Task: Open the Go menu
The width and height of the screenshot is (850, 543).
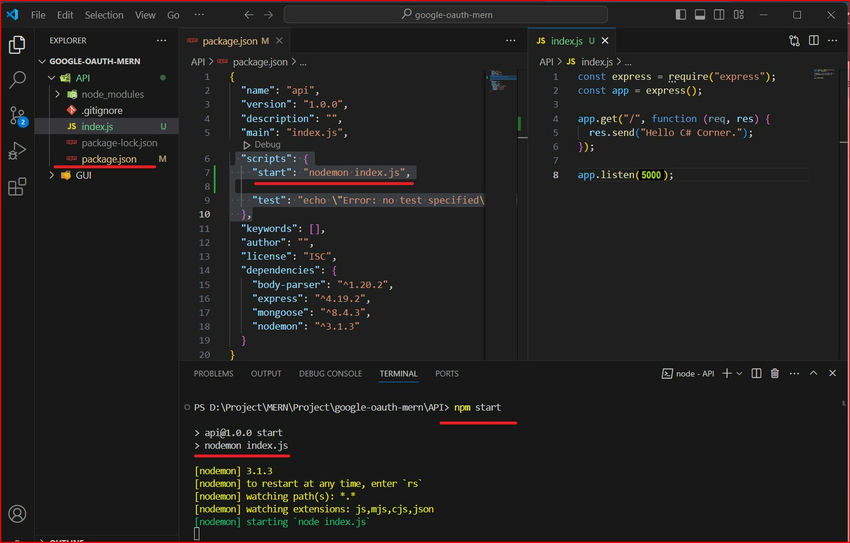Action: (x=173, y=15)
